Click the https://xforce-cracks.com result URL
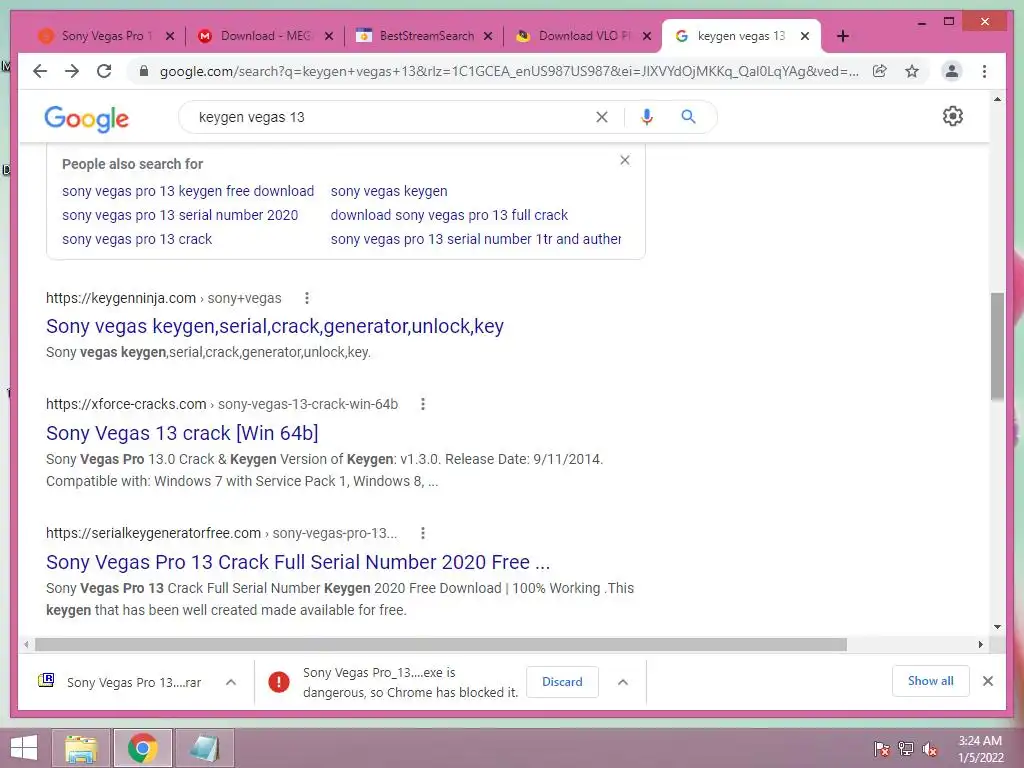 (126, 404)
